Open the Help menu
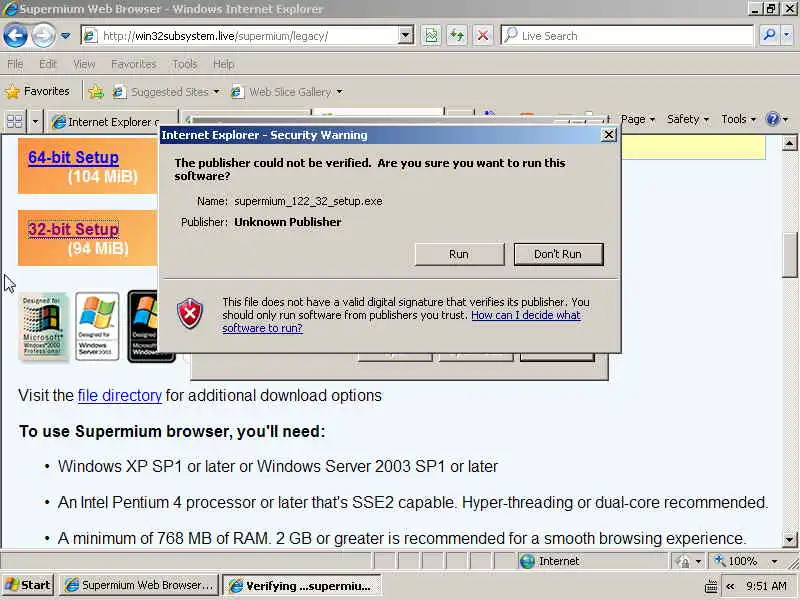The height and width of the screenshot is (600, 800). [223, 64]
